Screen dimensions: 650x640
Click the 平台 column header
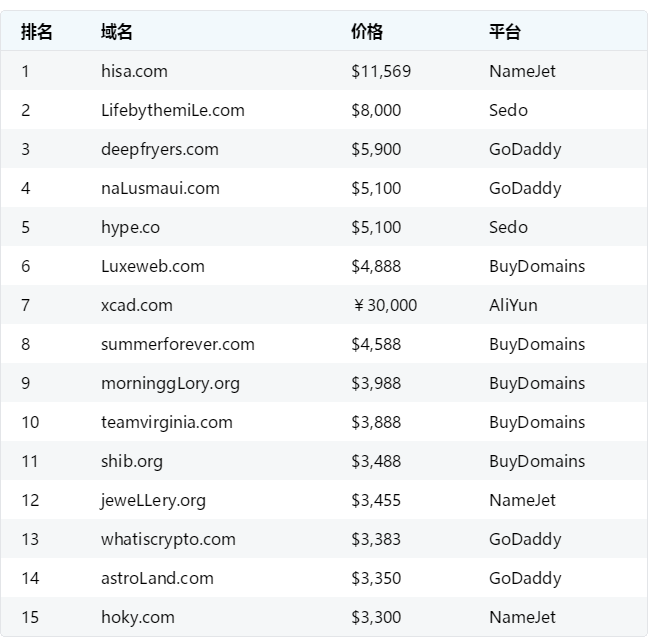(504, 32)
